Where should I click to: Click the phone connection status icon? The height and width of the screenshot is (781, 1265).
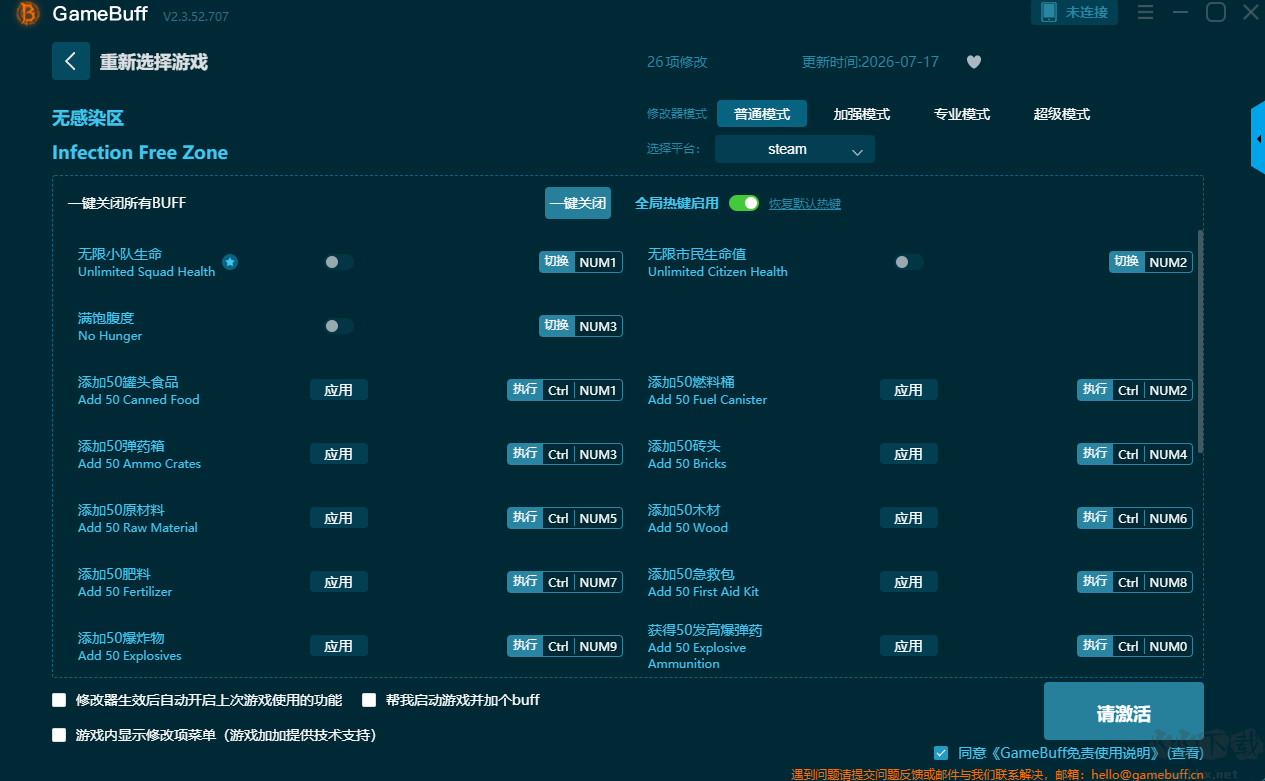[x=1049, y=12]
